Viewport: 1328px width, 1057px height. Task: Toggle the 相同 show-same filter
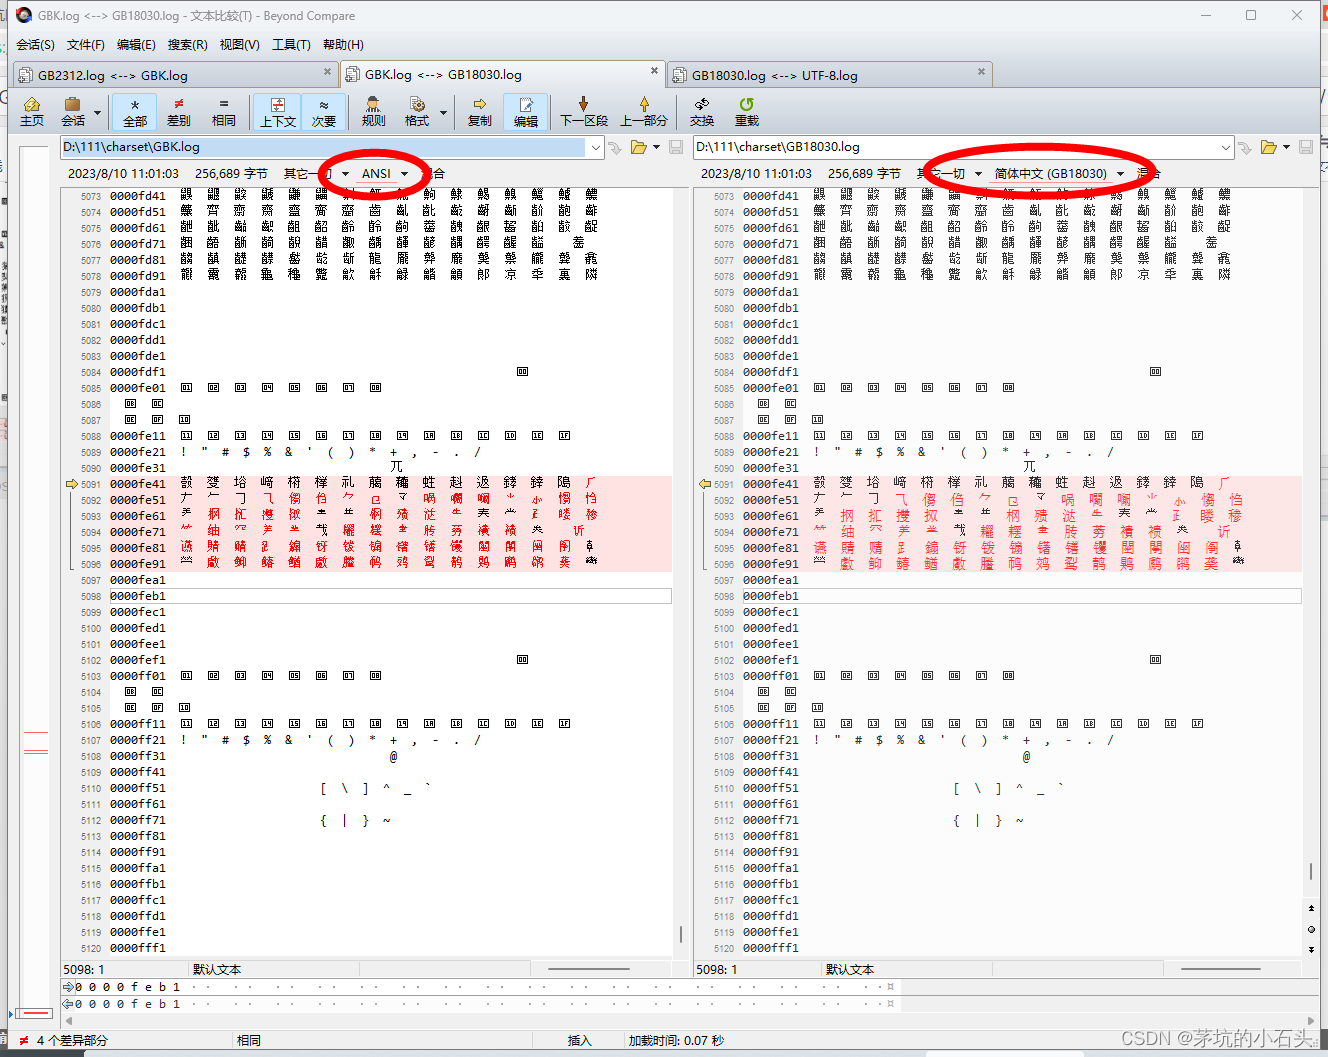pyautogui.click(x=224, y=111)
